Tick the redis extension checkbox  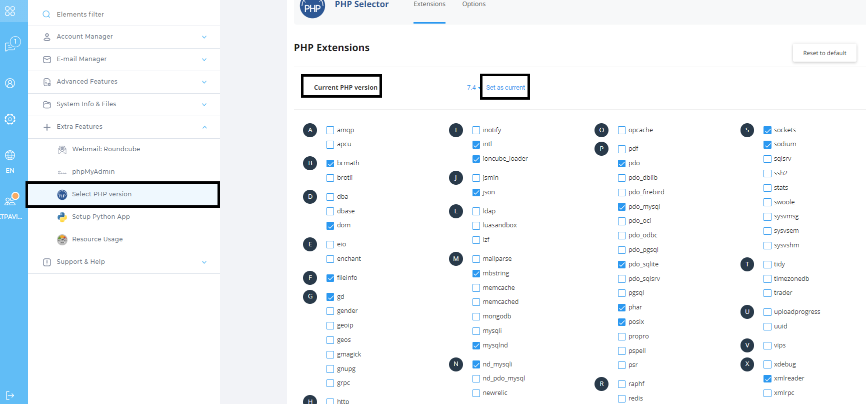tap(622, 398)
